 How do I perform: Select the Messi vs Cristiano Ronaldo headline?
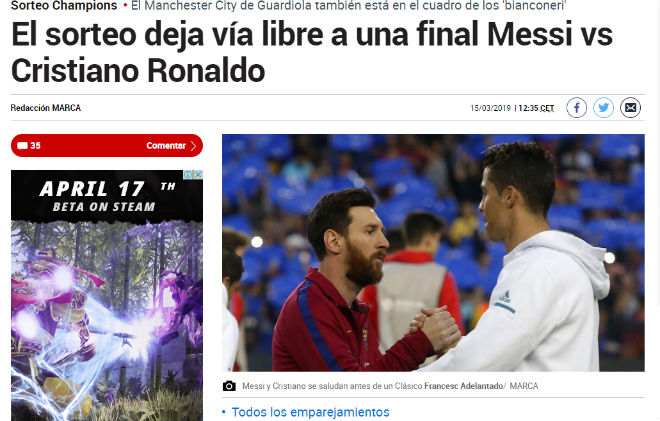311,52
